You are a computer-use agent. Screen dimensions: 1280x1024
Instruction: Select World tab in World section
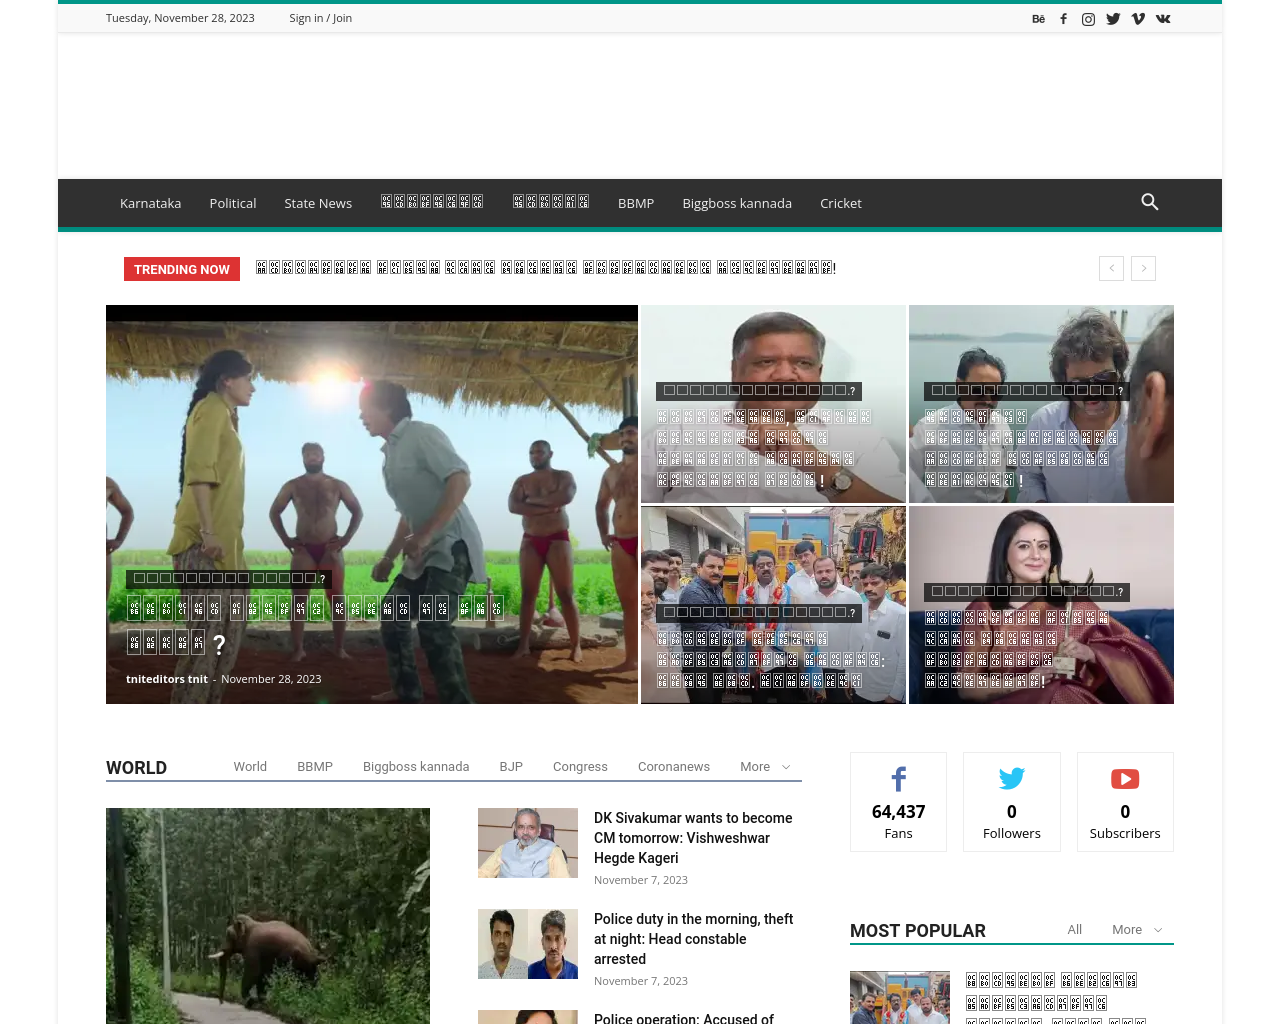(x=250, y=767)
